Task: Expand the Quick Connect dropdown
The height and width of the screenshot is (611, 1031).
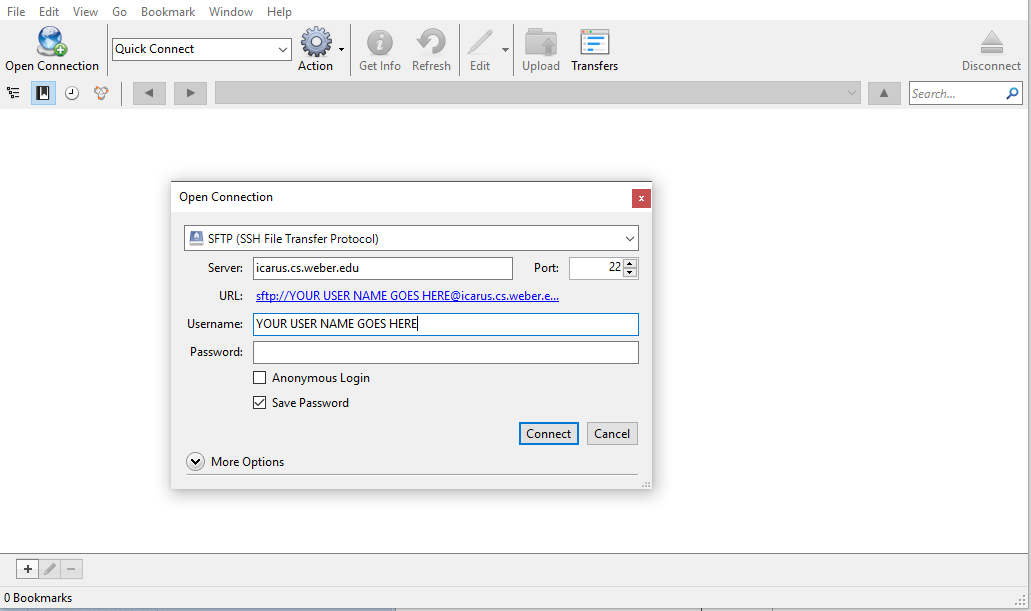Action: [283, 49]
